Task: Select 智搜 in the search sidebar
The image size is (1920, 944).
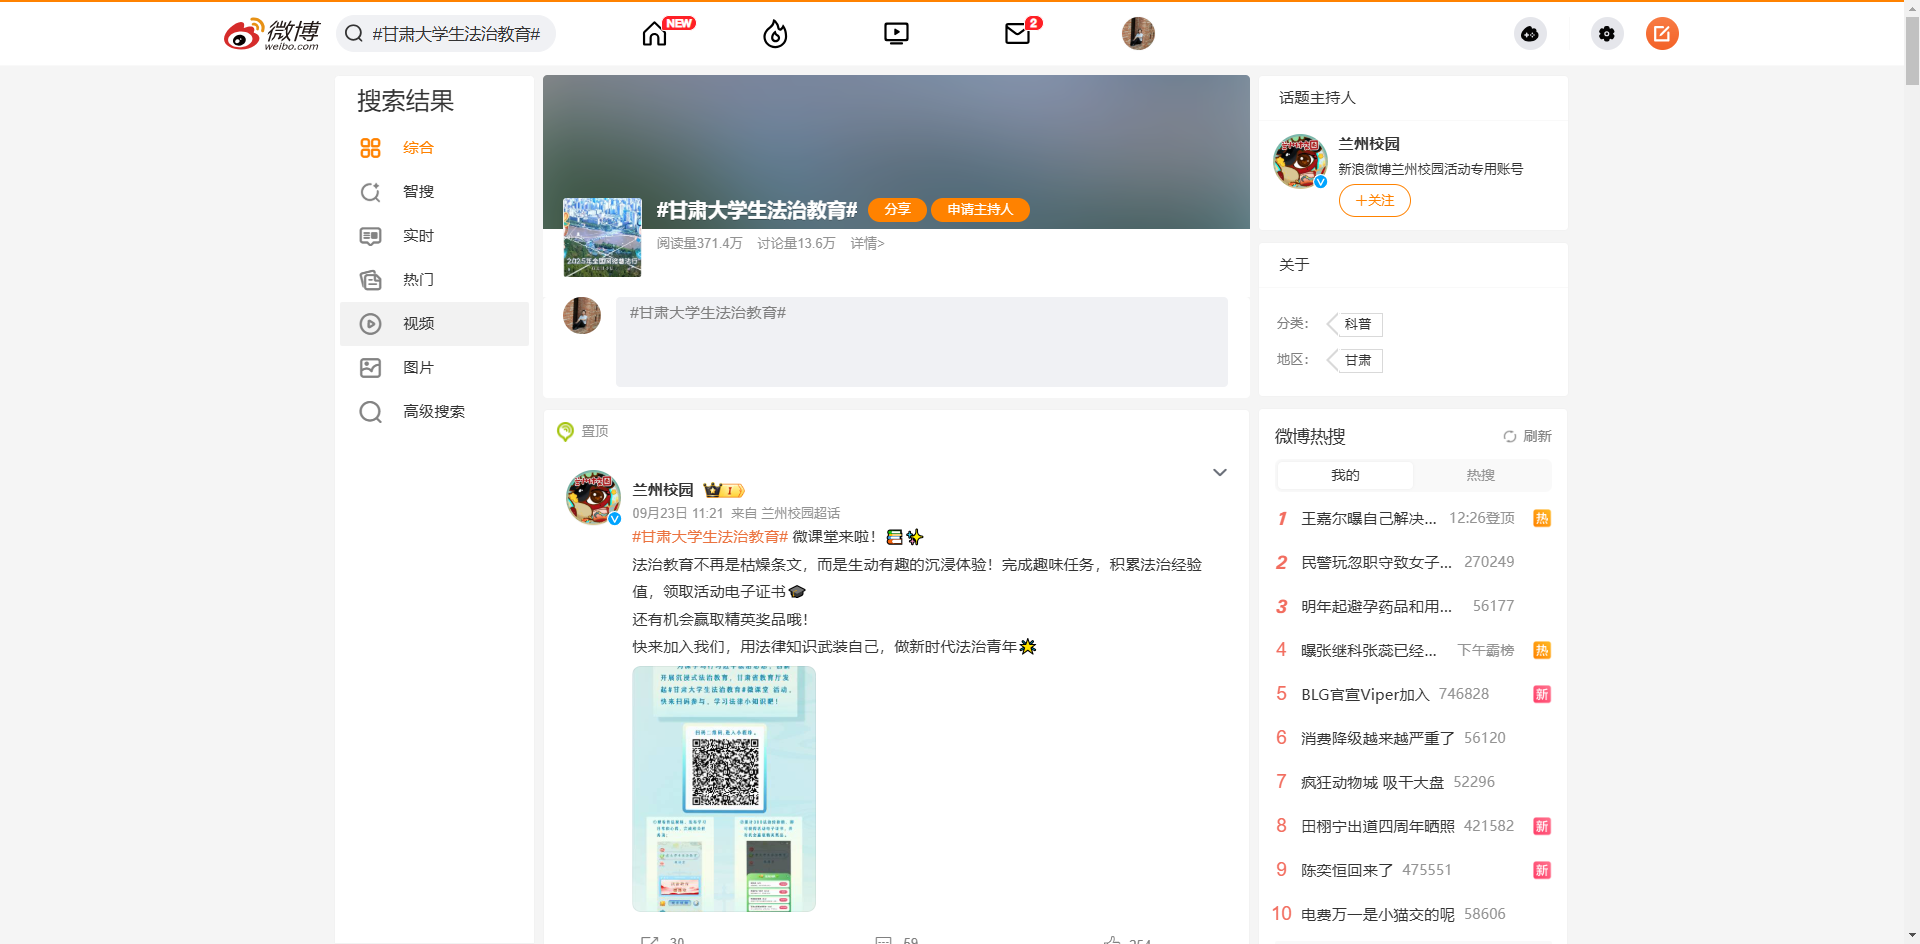Action: [x=418, y=191]
